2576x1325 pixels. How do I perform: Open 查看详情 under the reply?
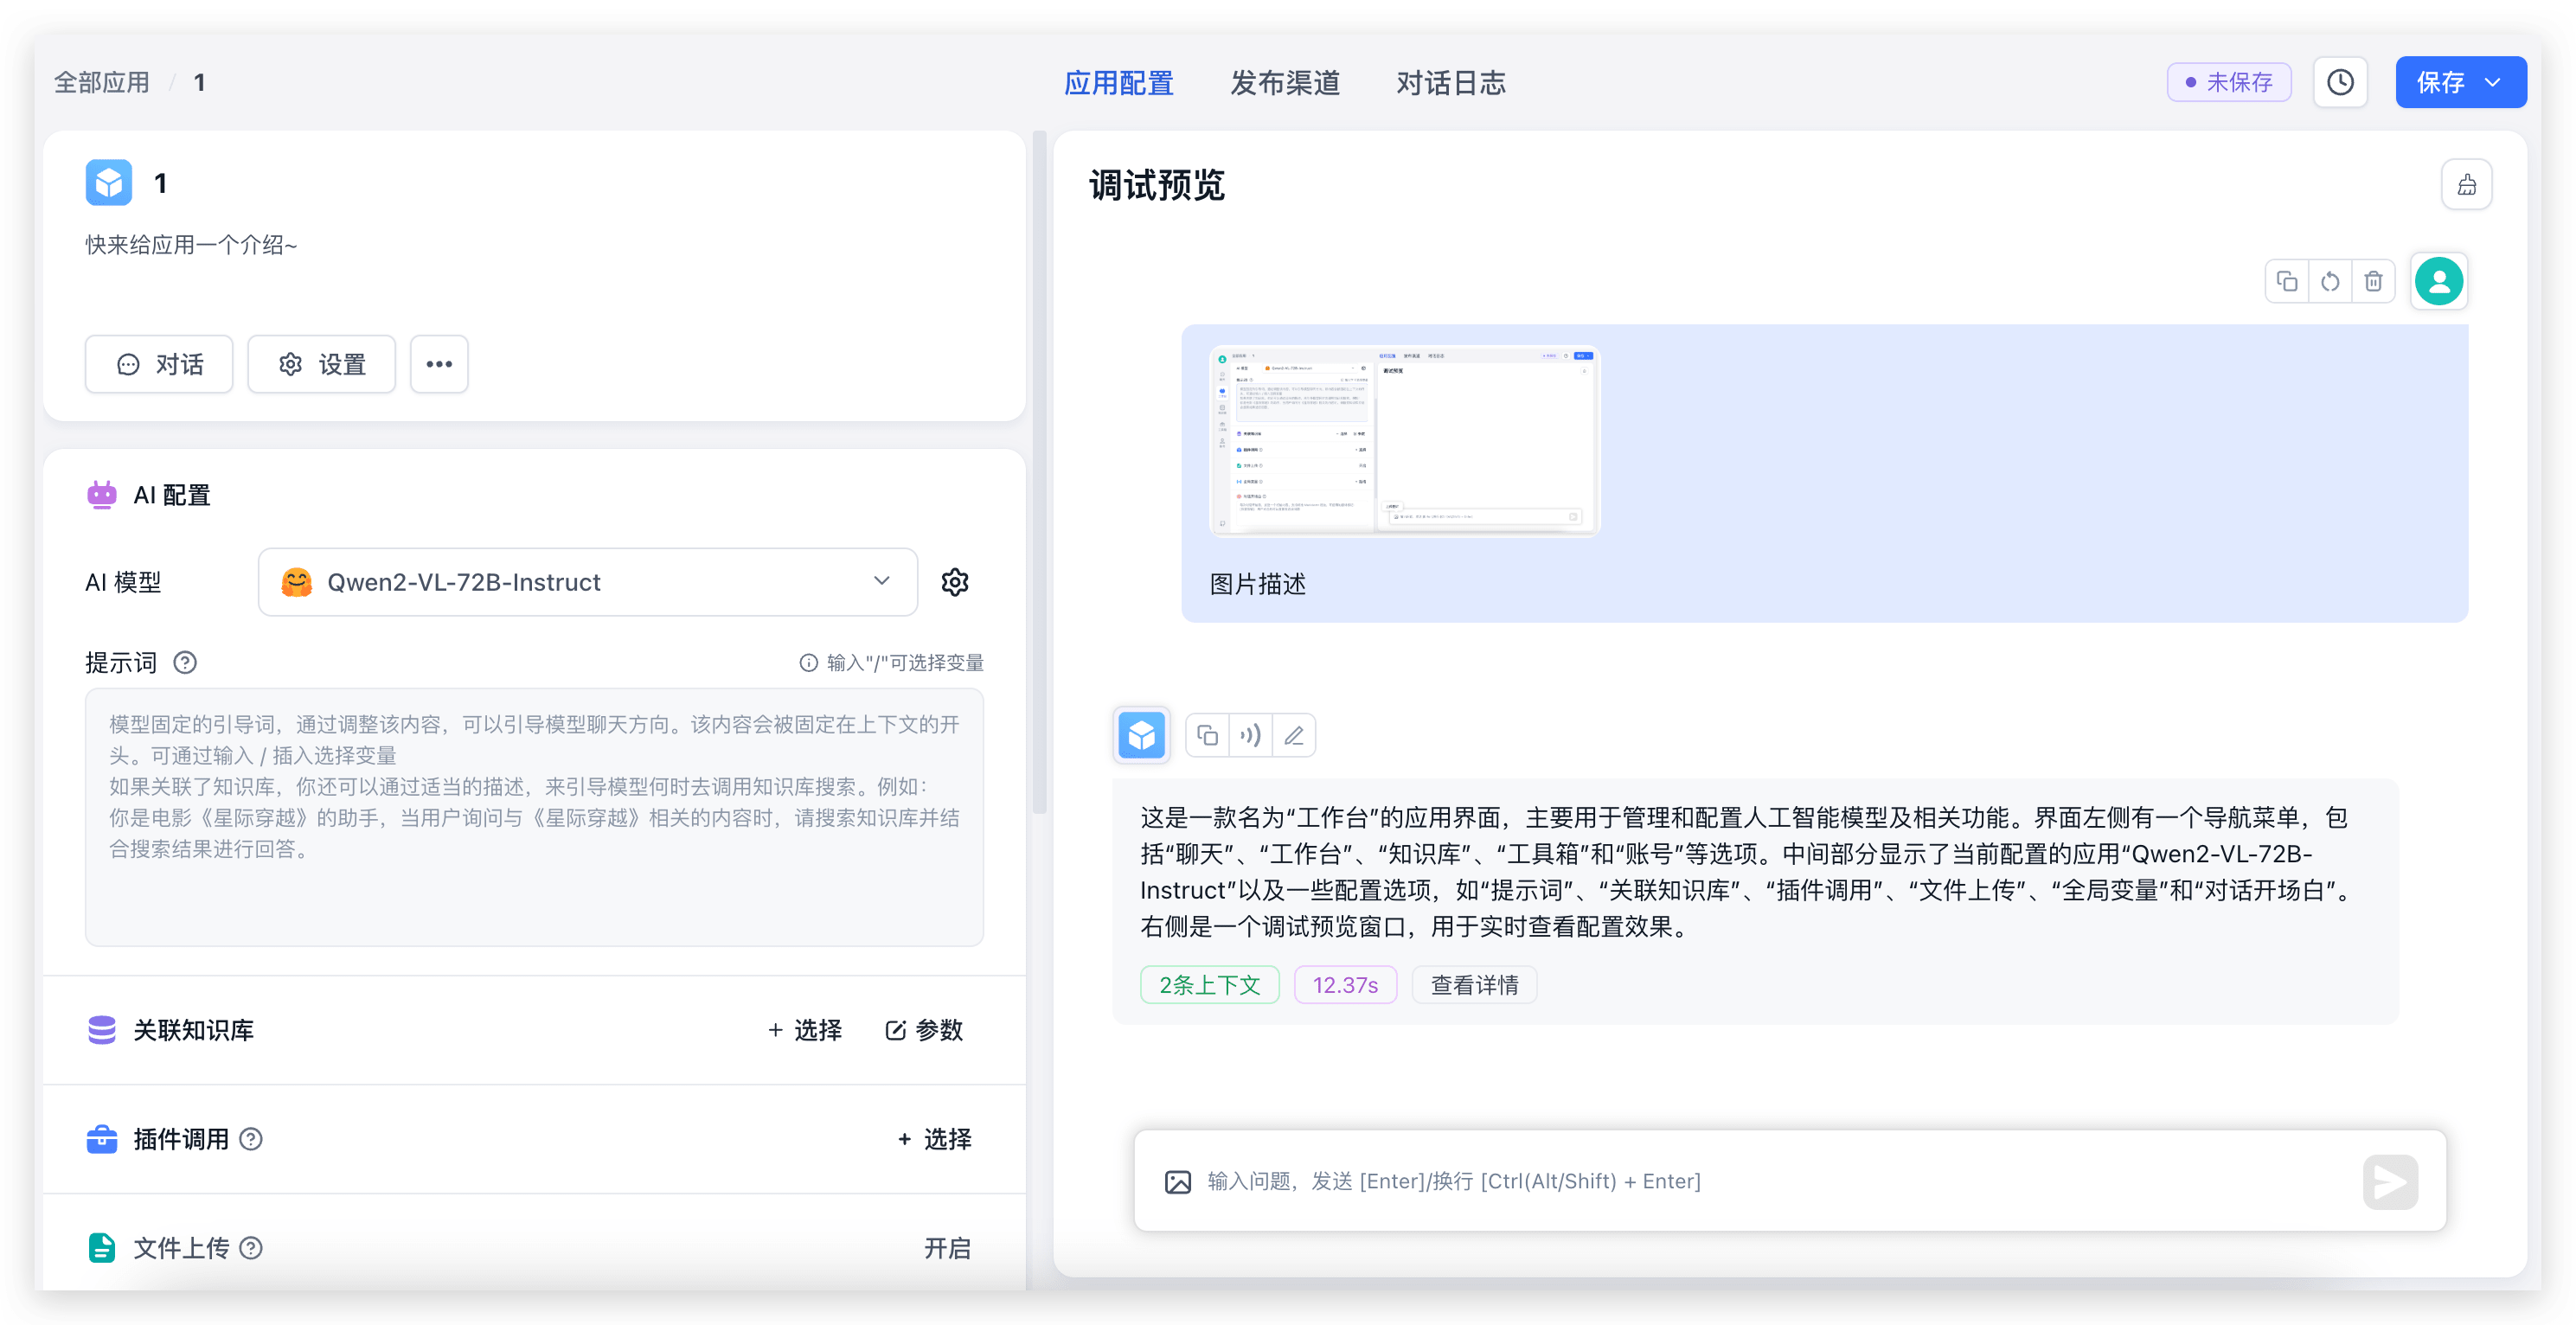[x=1473, y=985]
